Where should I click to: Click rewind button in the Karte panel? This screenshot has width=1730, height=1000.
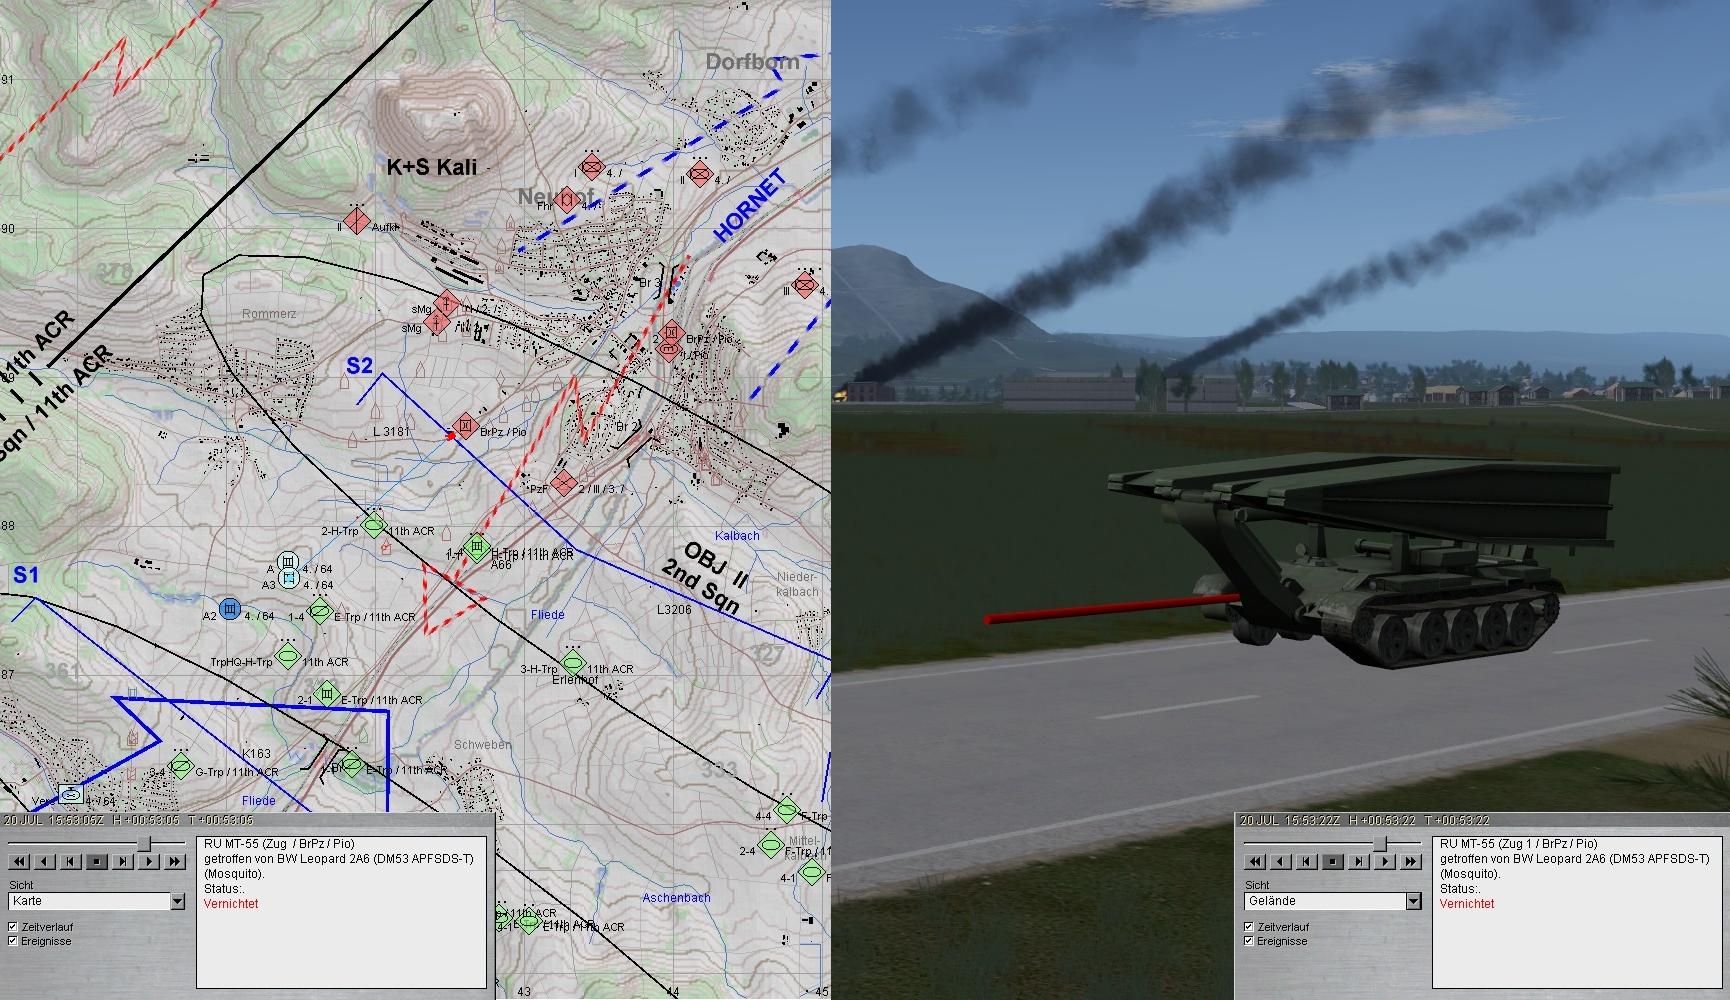tap(19, 861)
